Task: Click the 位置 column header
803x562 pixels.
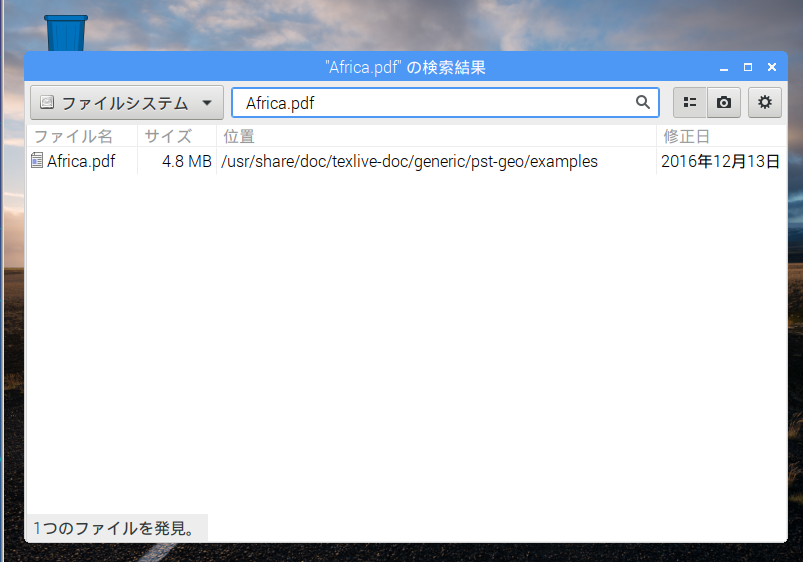Action: [239, 137]
